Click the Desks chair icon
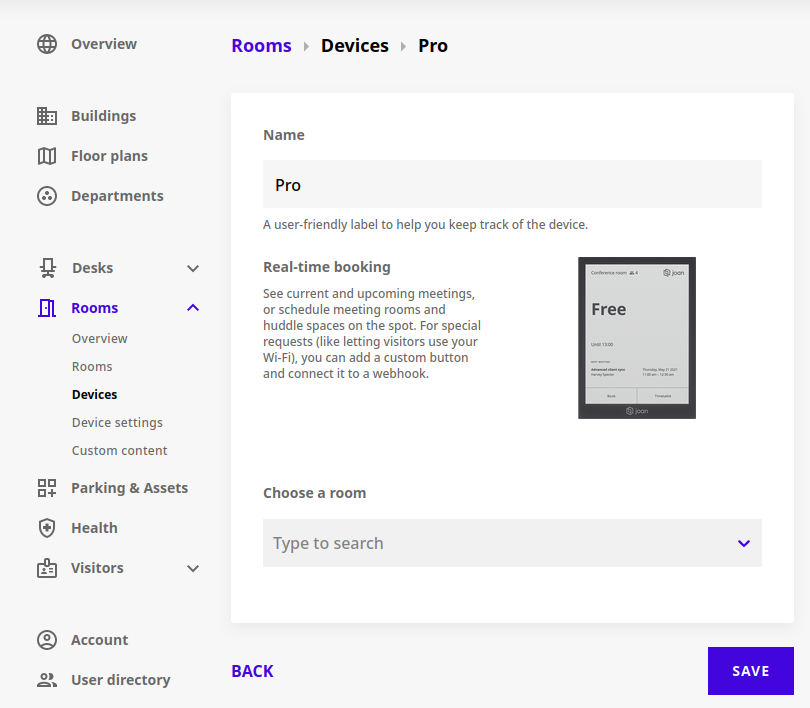Viewport: 810px width, 708px height. tap(48, 268)
